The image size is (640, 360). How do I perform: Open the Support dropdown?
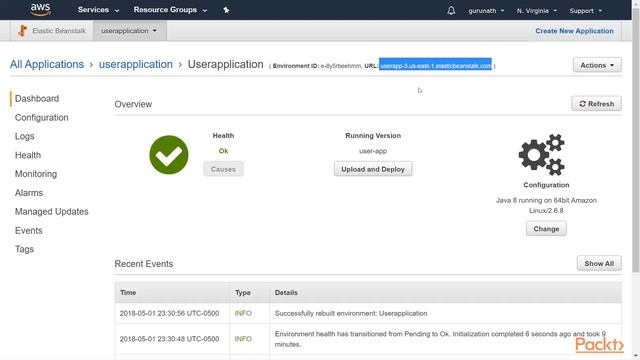click(x=585, y=11)
